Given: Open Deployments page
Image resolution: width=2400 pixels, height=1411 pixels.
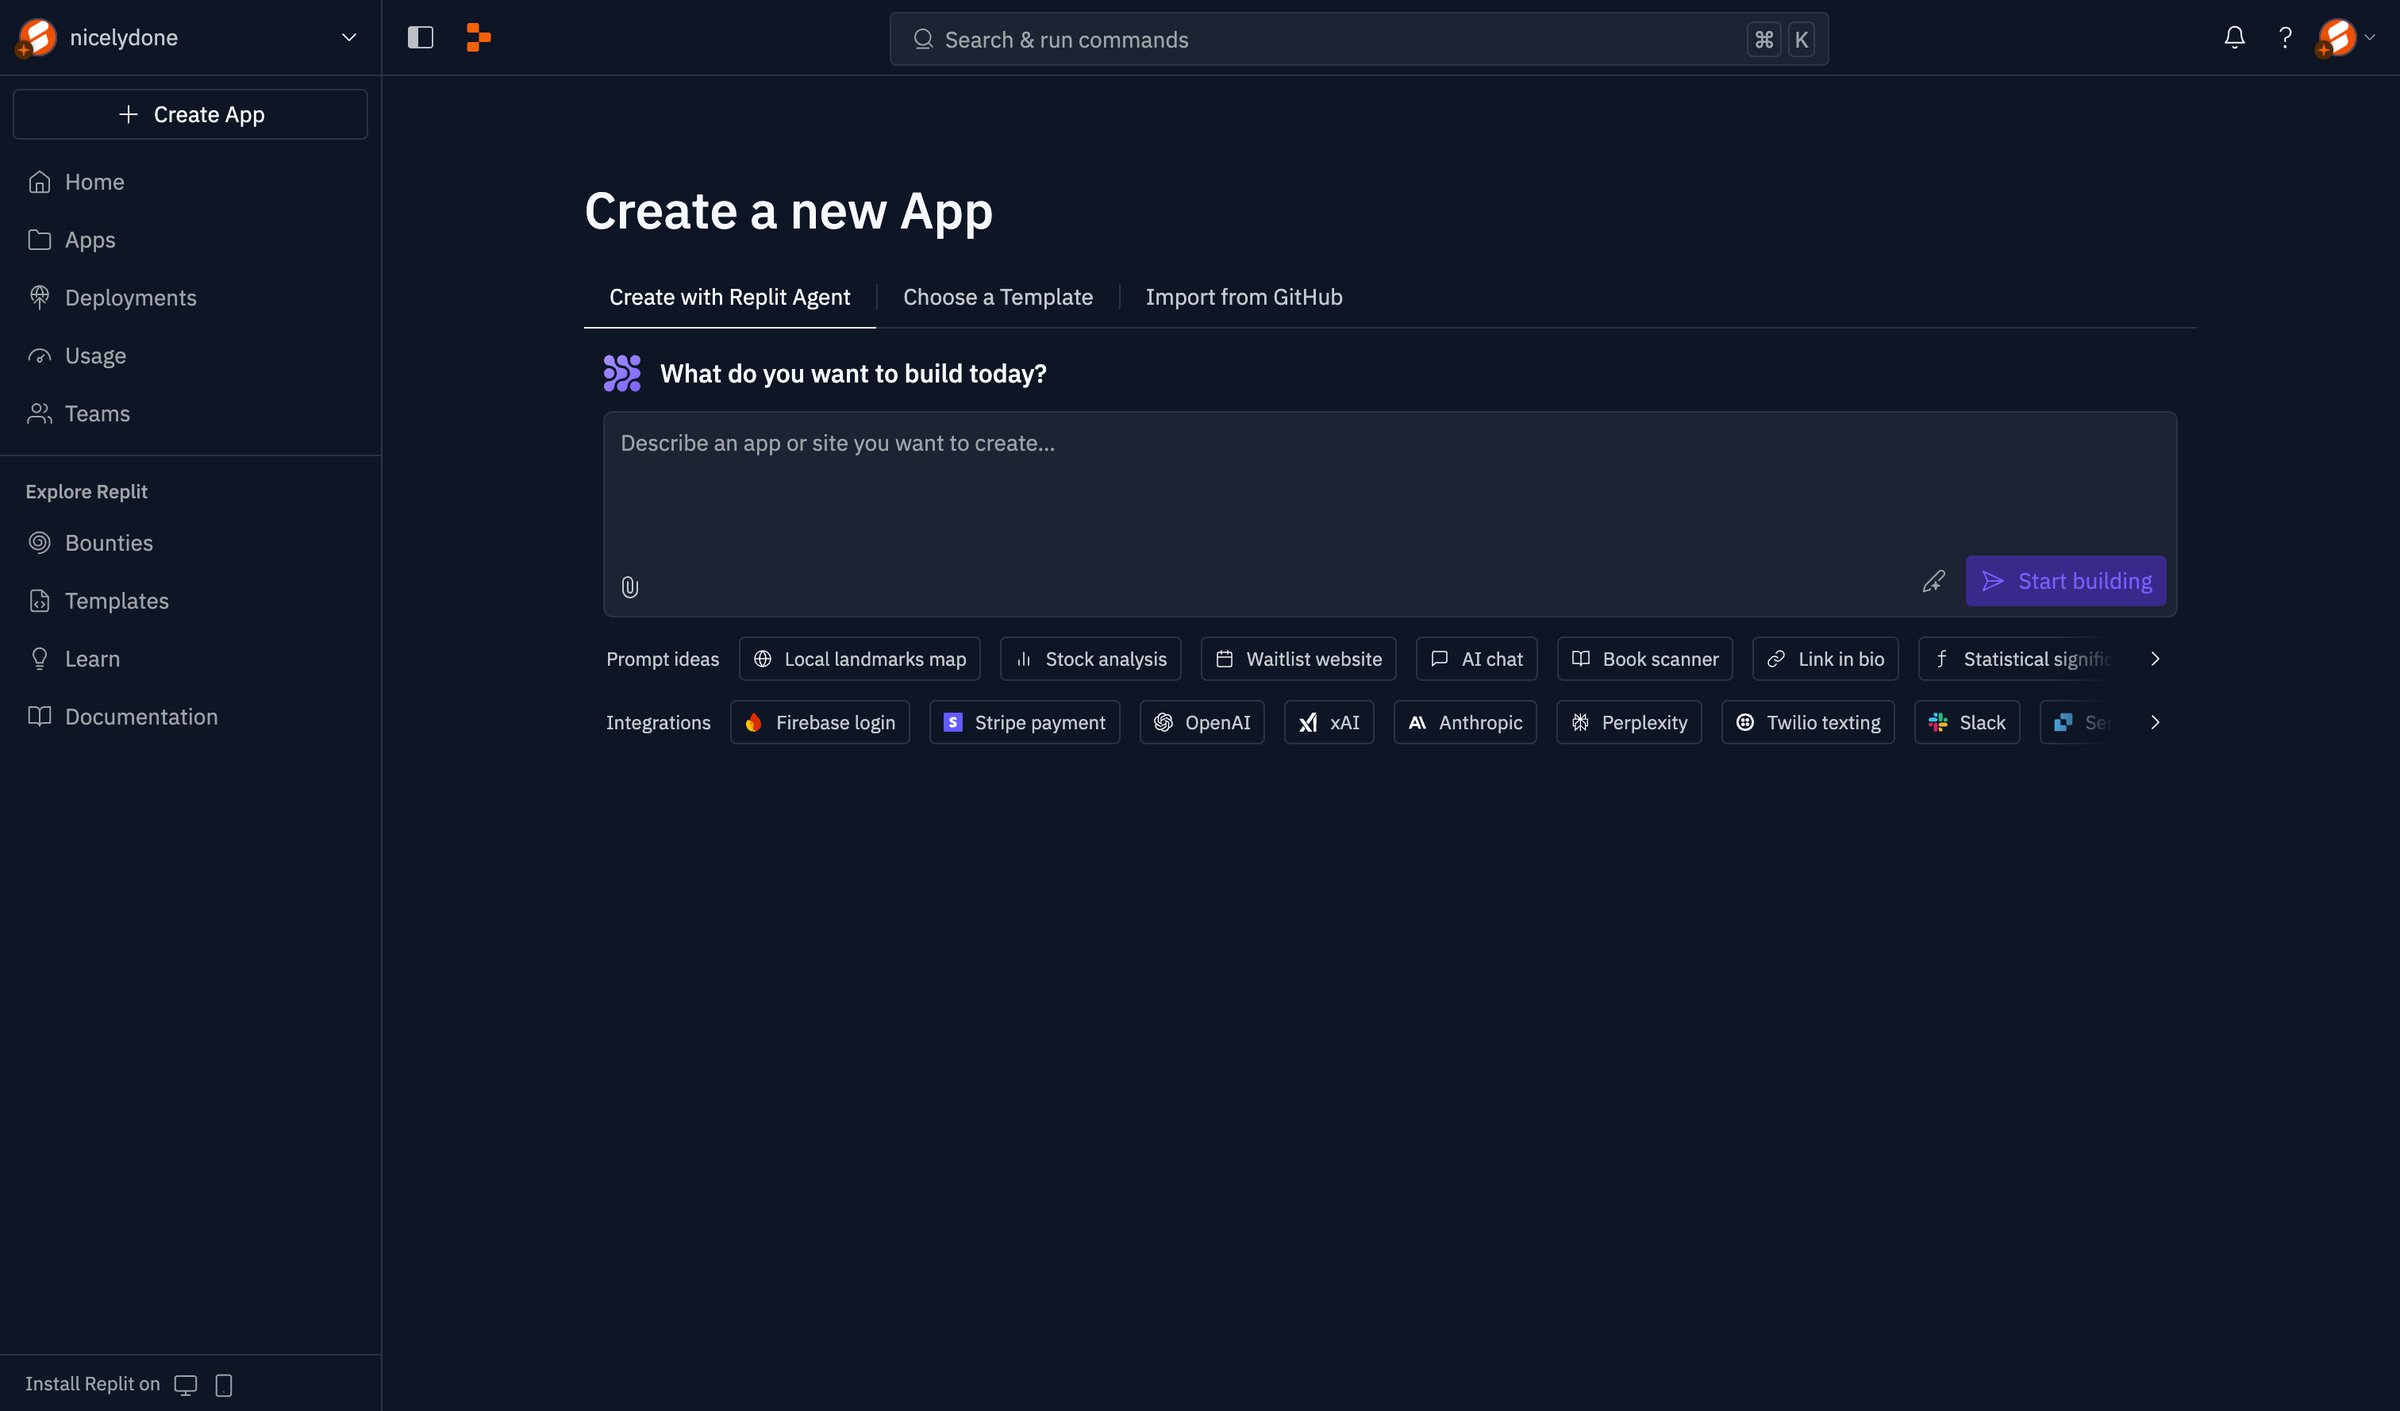Looking at the screenshot, I should pos(190,298).
